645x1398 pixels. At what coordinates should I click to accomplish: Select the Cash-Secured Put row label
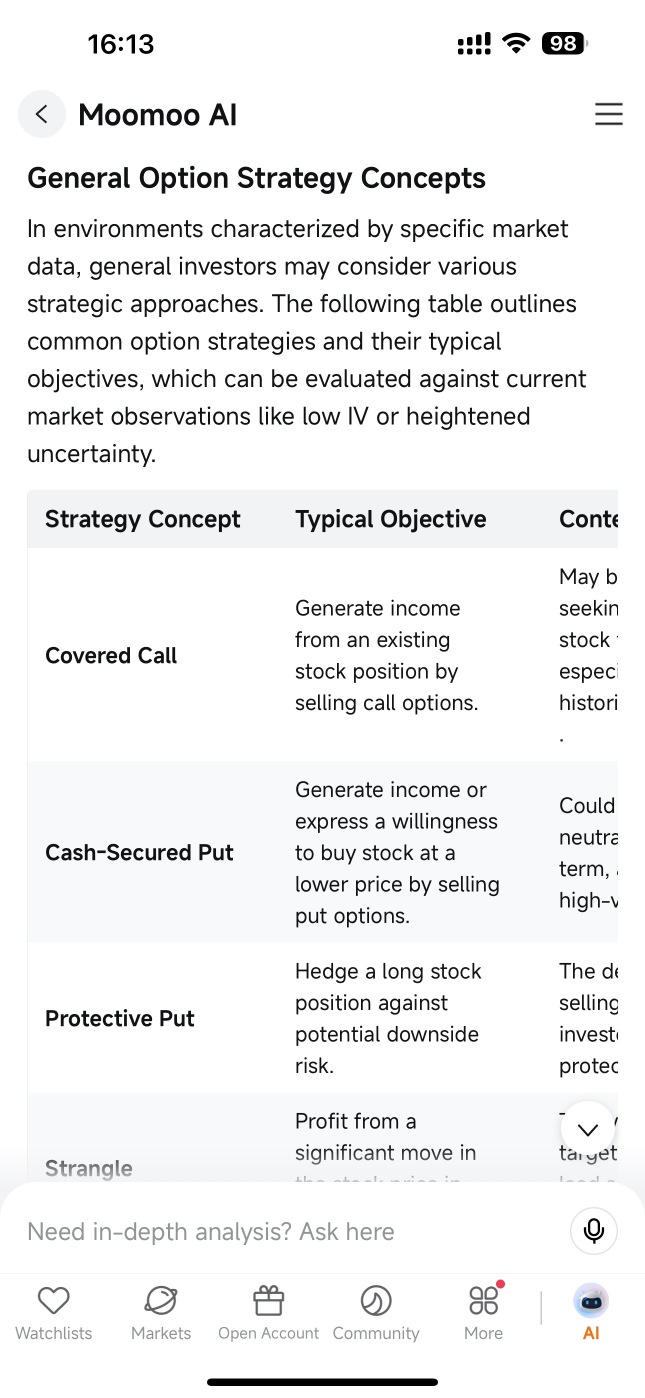139,853
